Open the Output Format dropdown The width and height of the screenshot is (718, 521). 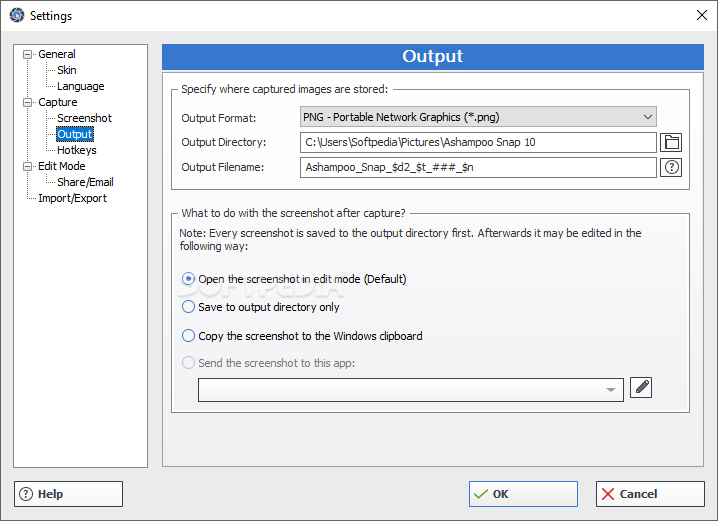coord(478,117)
